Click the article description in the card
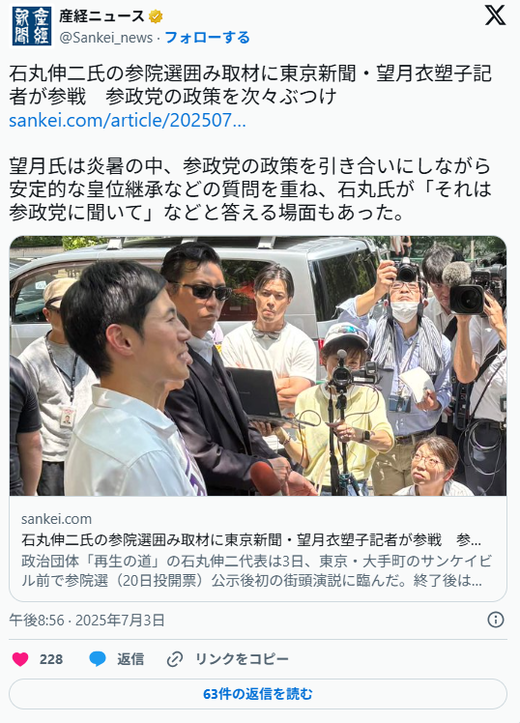The height and width of the screenshot is (723, 520). (256, 571)
